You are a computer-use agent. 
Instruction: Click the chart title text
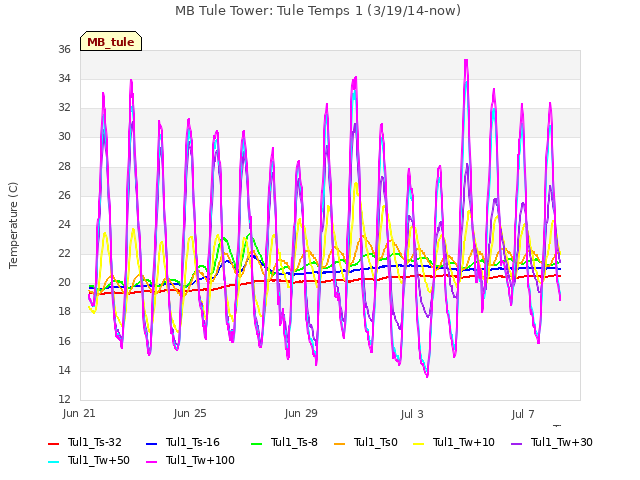pyautogui.click(x=318, y=10)
